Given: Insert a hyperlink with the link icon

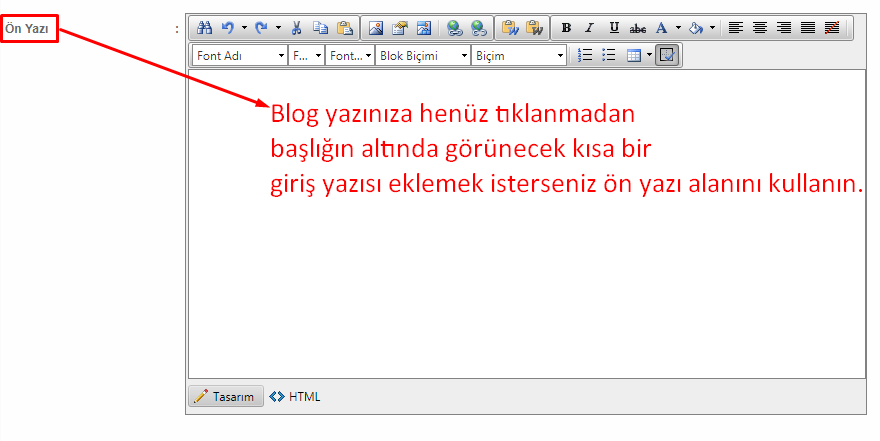Looking at the screenshot, I should click(454, 27).
